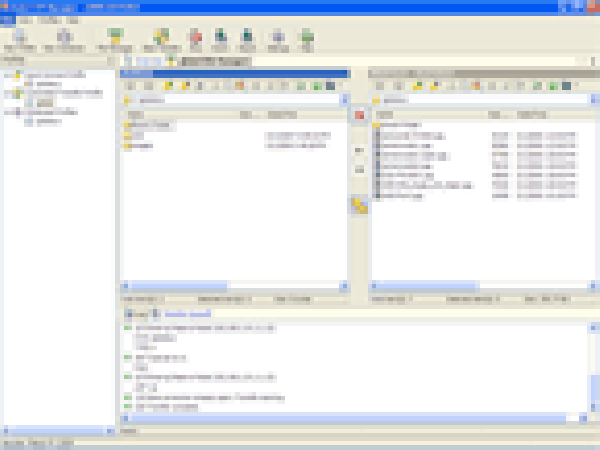Activate the gray title bar of the right pane
The image size is (600, 450).
[484, 73]
